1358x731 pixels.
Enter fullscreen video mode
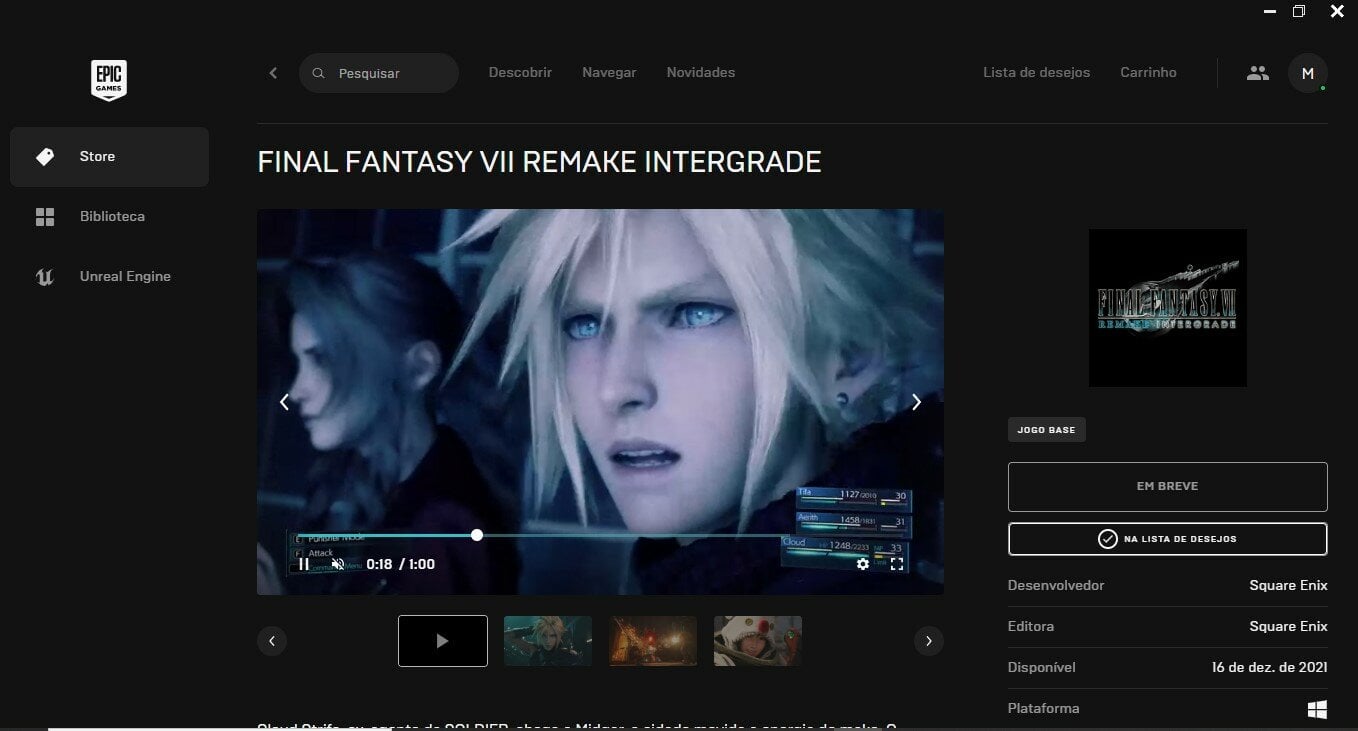click(x=897, y=564)
